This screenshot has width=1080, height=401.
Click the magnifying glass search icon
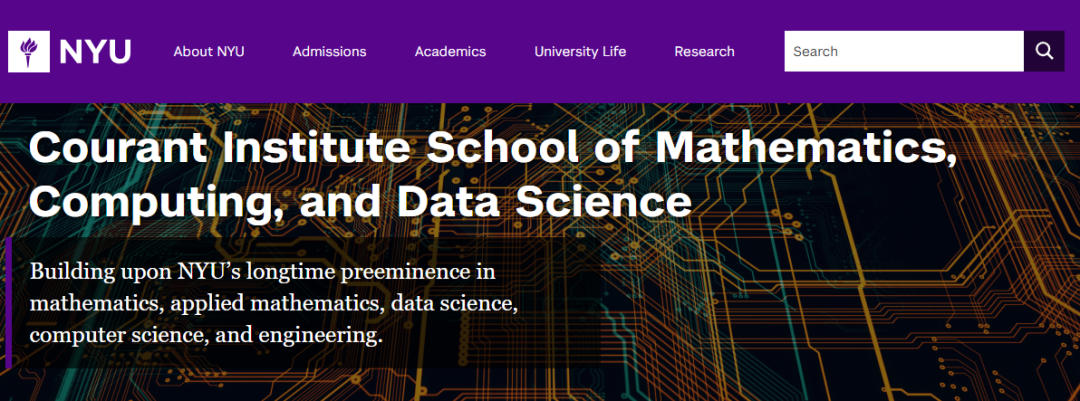click(1044, 51)
